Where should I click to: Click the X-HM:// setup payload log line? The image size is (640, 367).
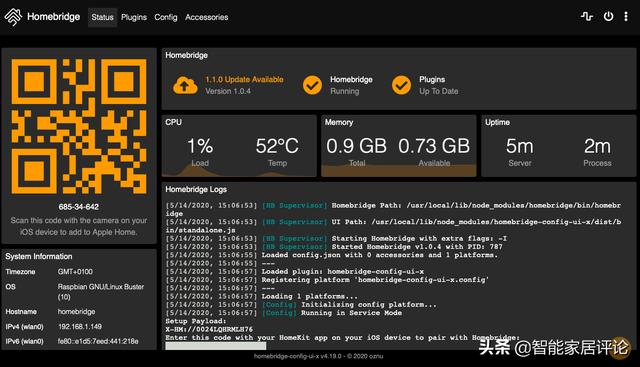pyautogui.click(x=209, y=329)
